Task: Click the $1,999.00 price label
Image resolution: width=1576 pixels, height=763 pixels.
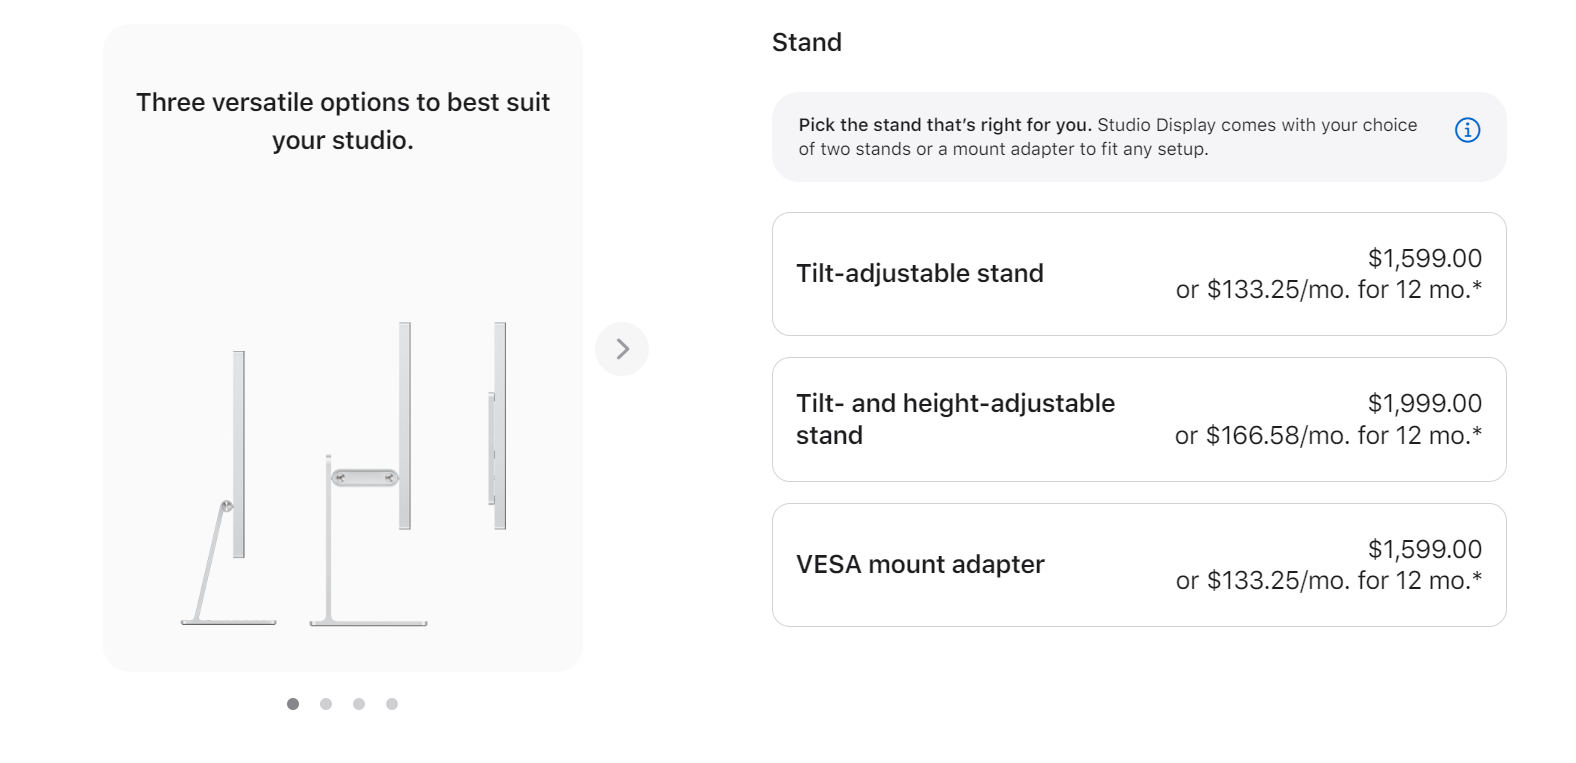Action: tap(1425, 403)
